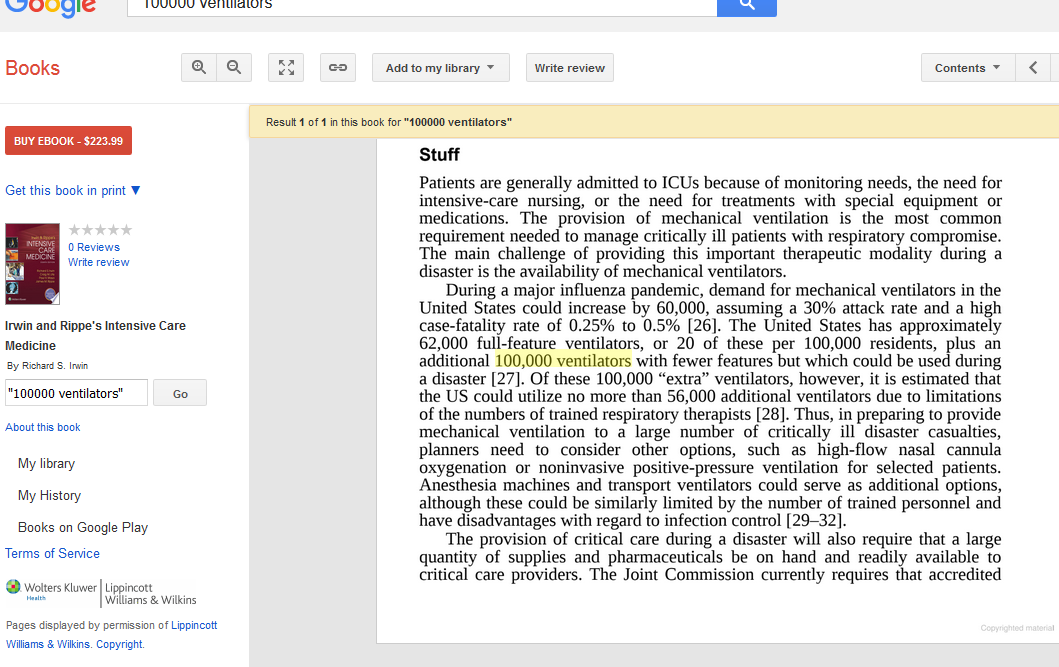The height and width of the screenshot is (667, 1059).
Task: Open 0 Reviews link
Action: point(94,247)
